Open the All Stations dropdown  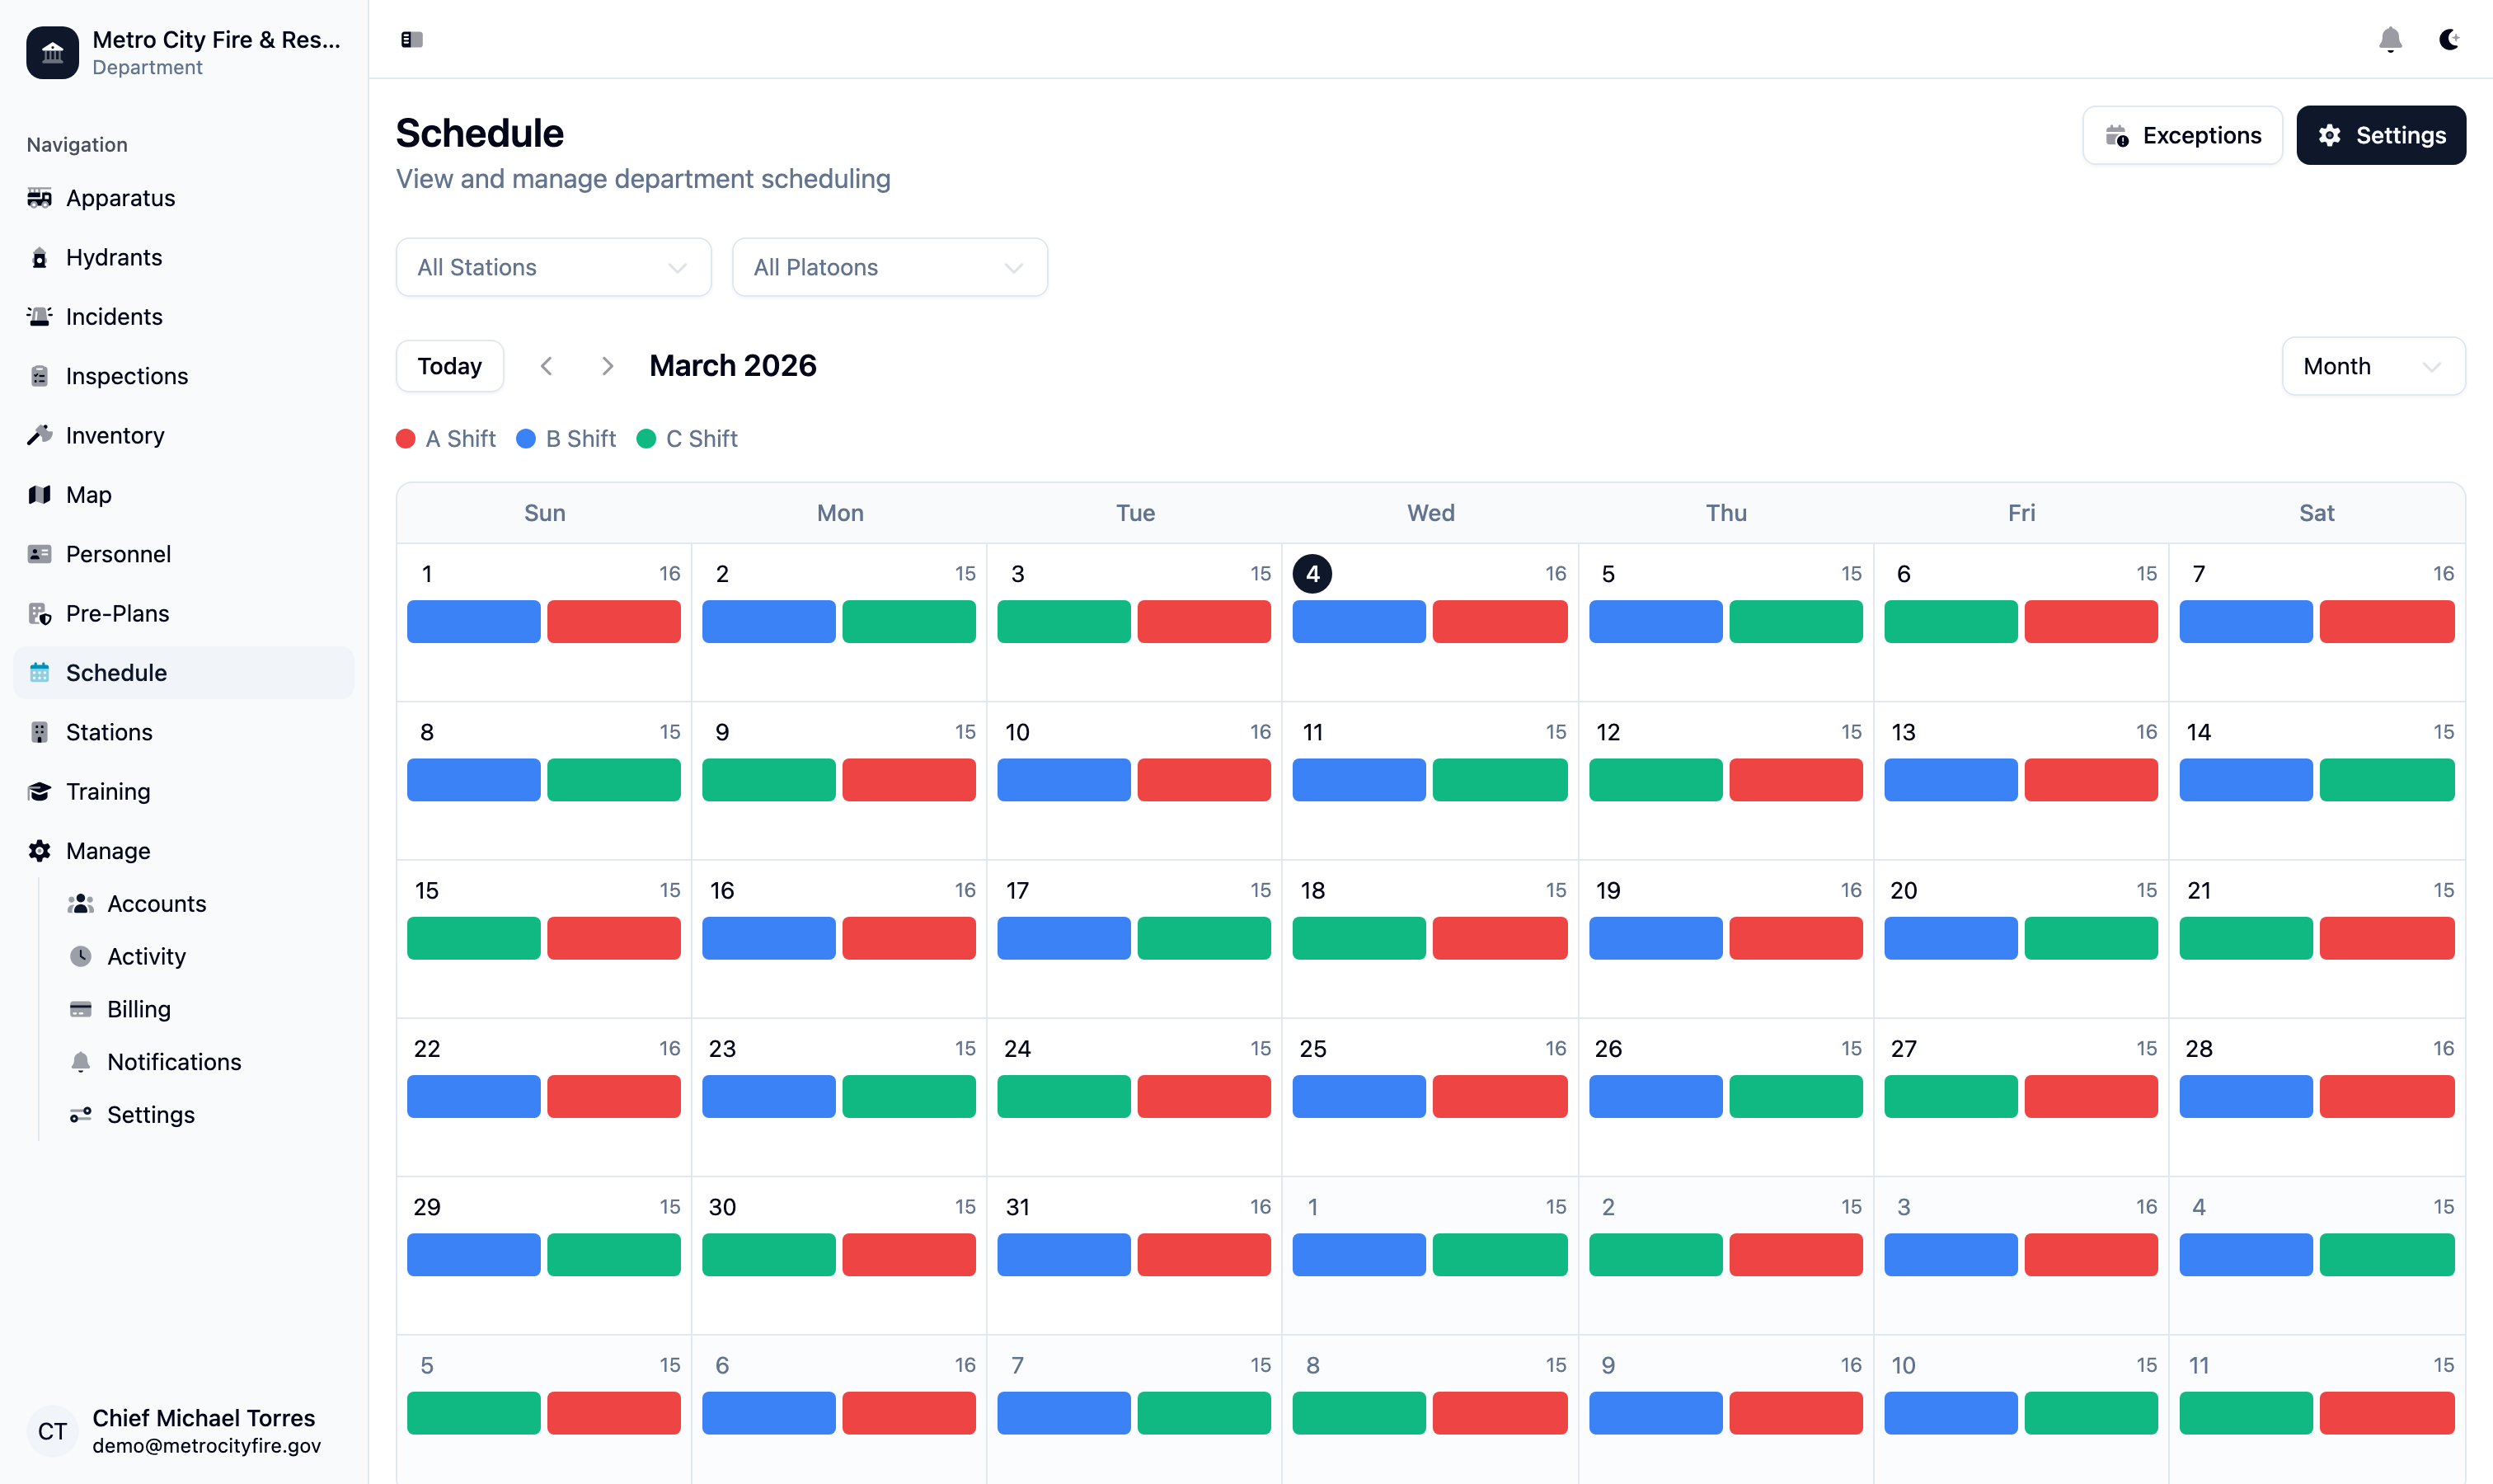click(x=553, y=267)
